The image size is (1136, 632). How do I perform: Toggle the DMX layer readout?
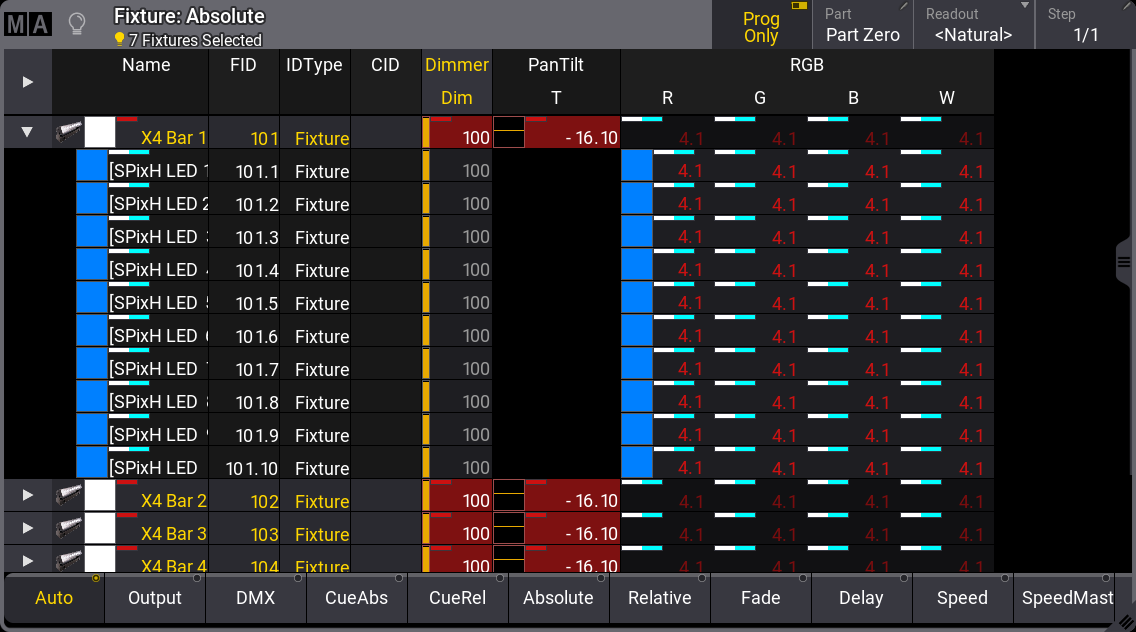click(256, 598)
